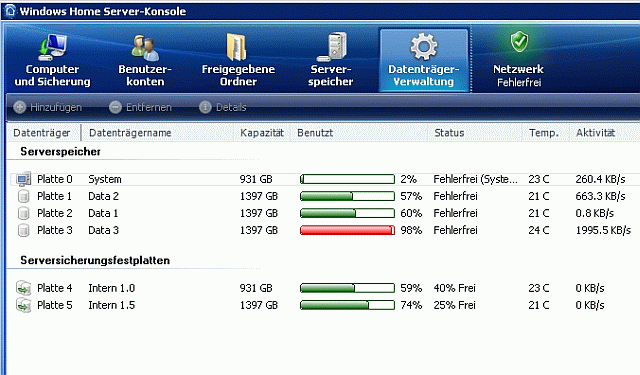Click the Platte 4 backup disk icon

coord(24,288)
